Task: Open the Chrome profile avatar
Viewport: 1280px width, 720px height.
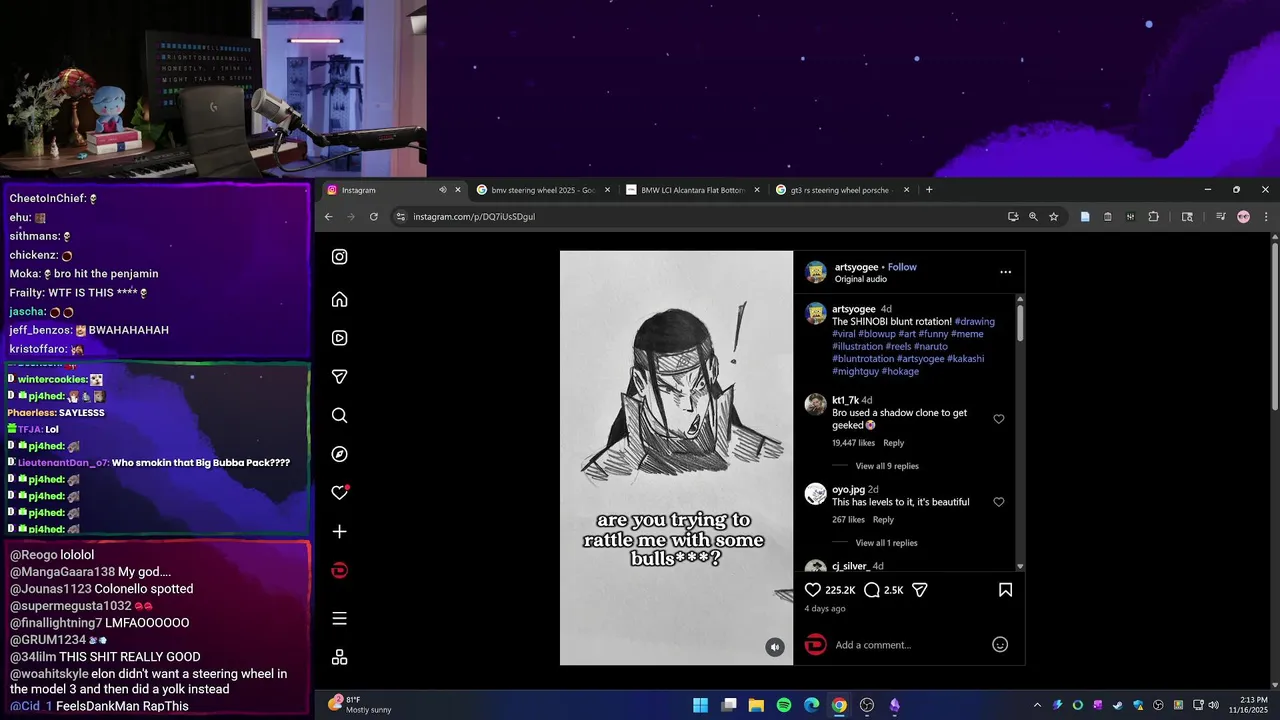Action: [x=1244, y=217]
